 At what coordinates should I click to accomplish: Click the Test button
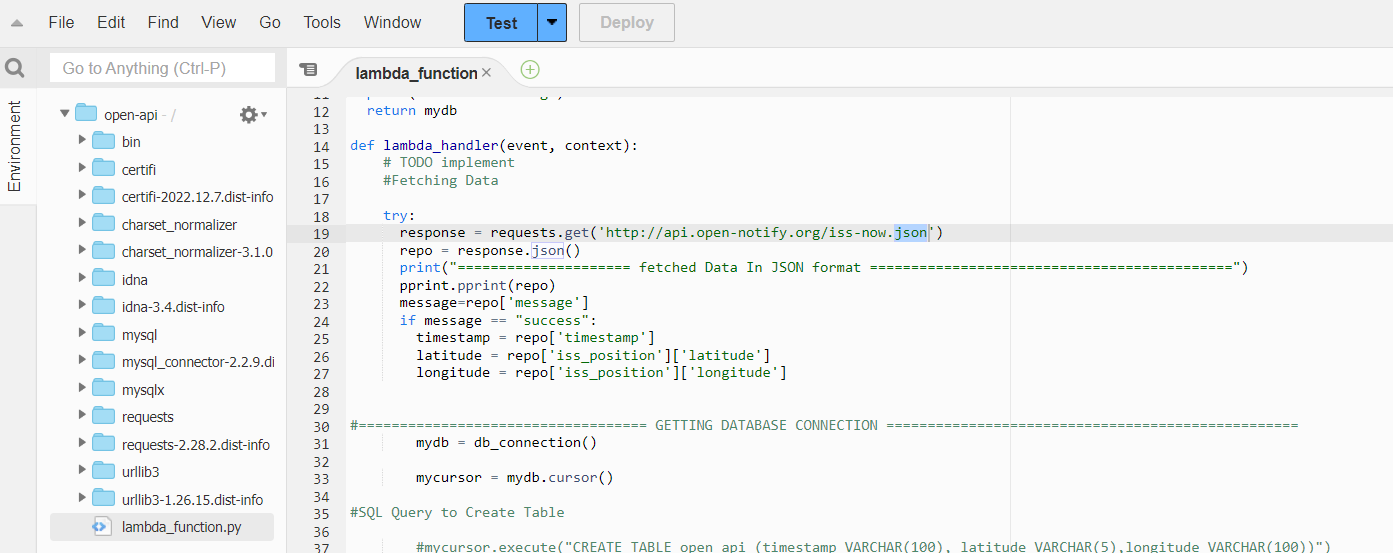click(502, 22)
